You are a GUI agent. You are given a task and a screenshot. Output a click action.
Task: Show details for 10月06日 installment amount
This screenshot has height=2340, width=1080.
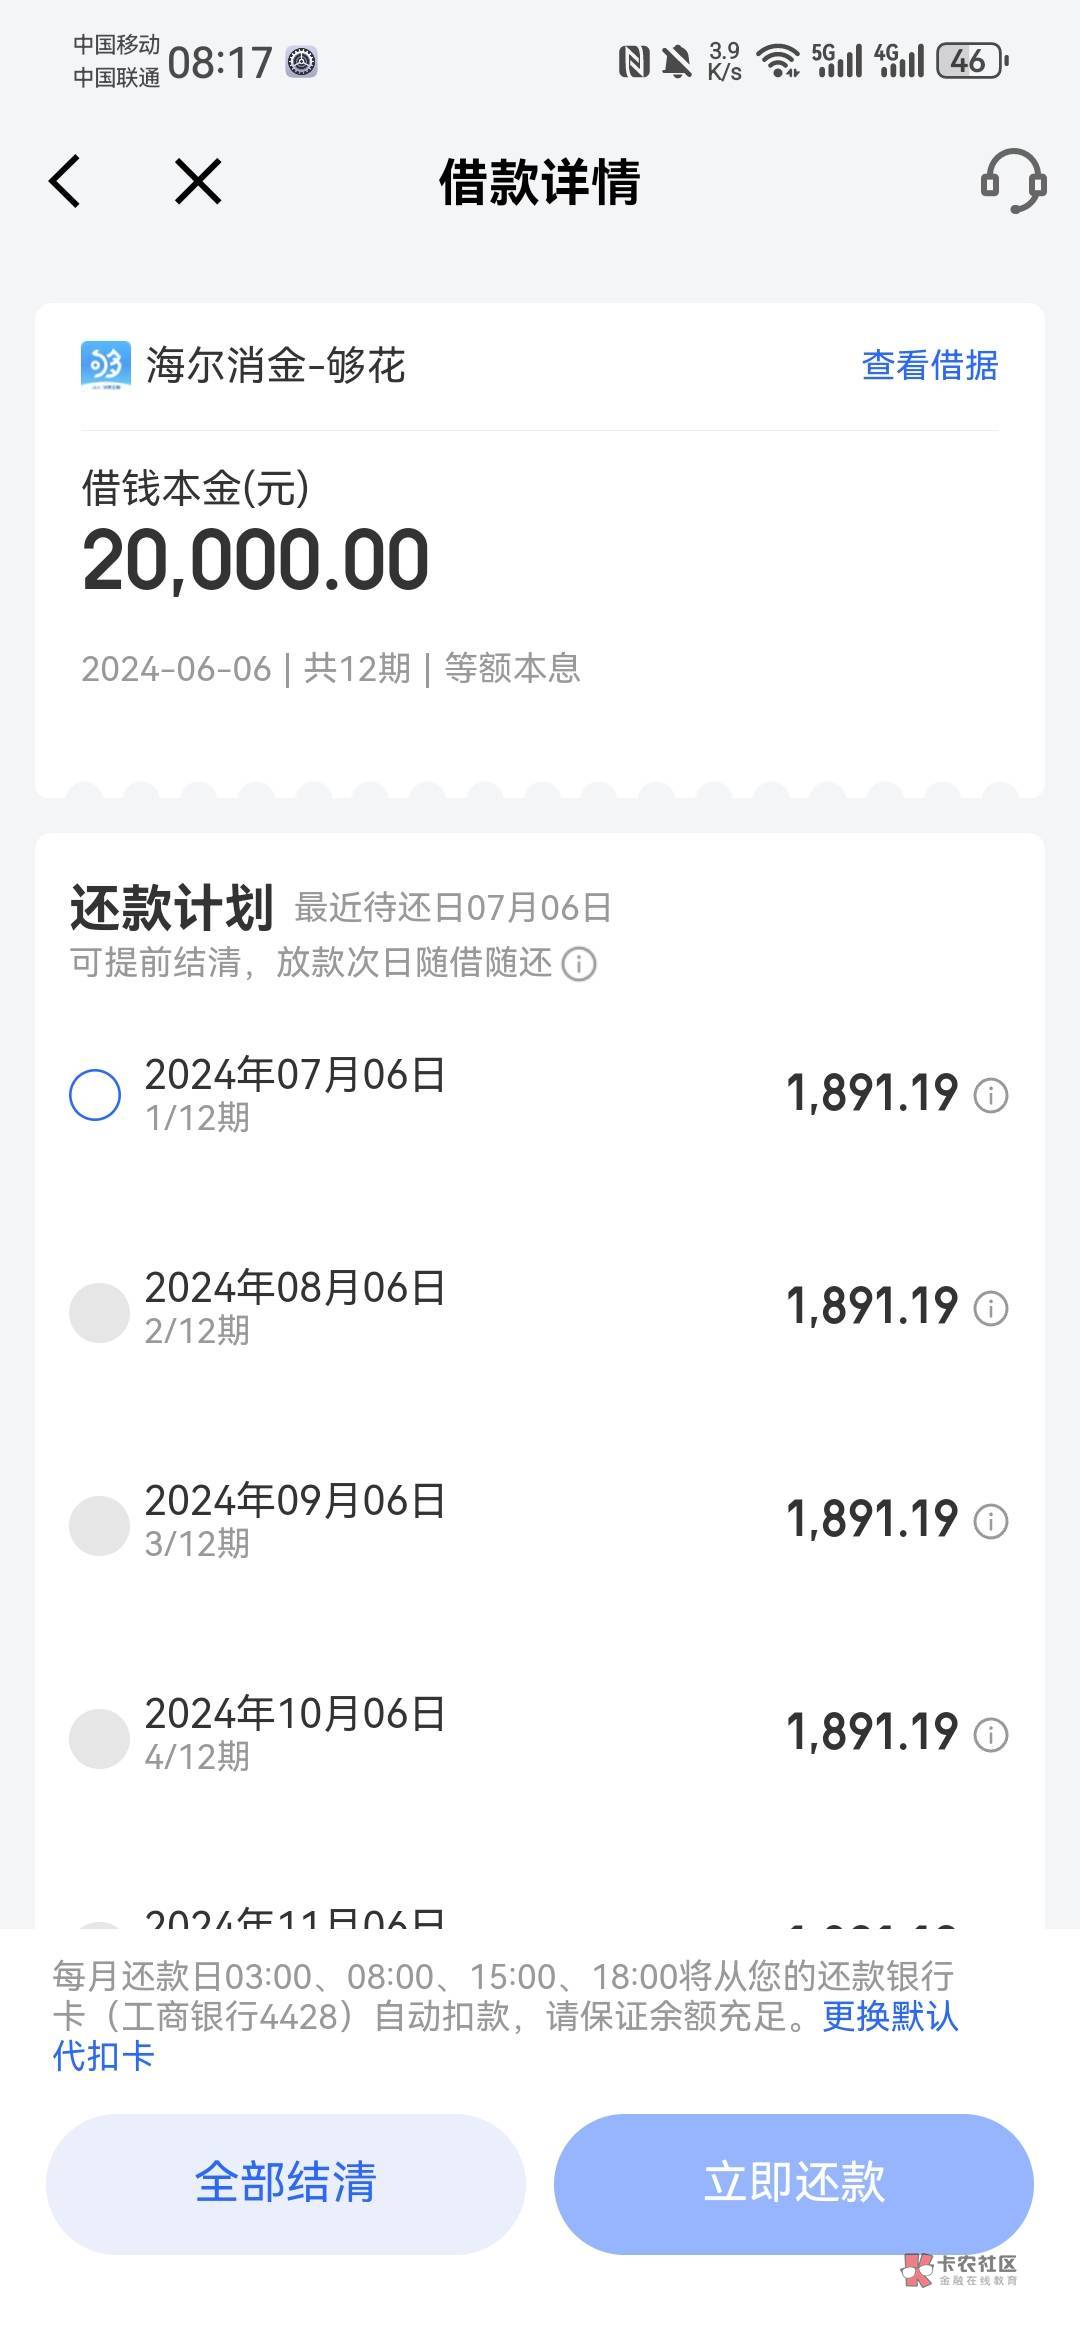pyautogui.click(x=991, y=1734)
